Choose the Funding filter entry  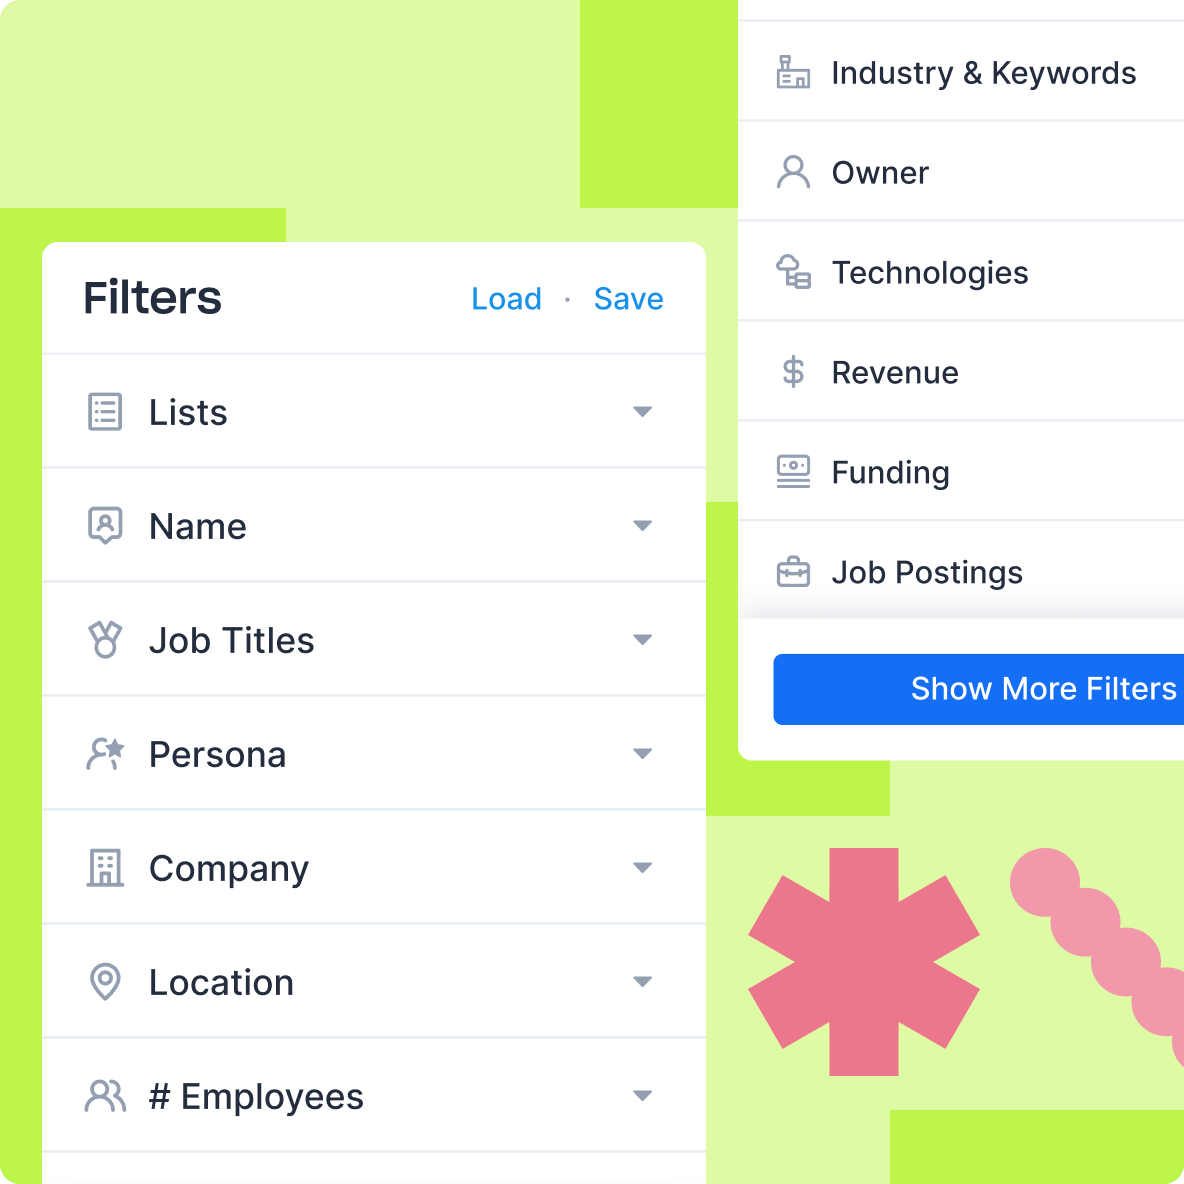[889, 472]
